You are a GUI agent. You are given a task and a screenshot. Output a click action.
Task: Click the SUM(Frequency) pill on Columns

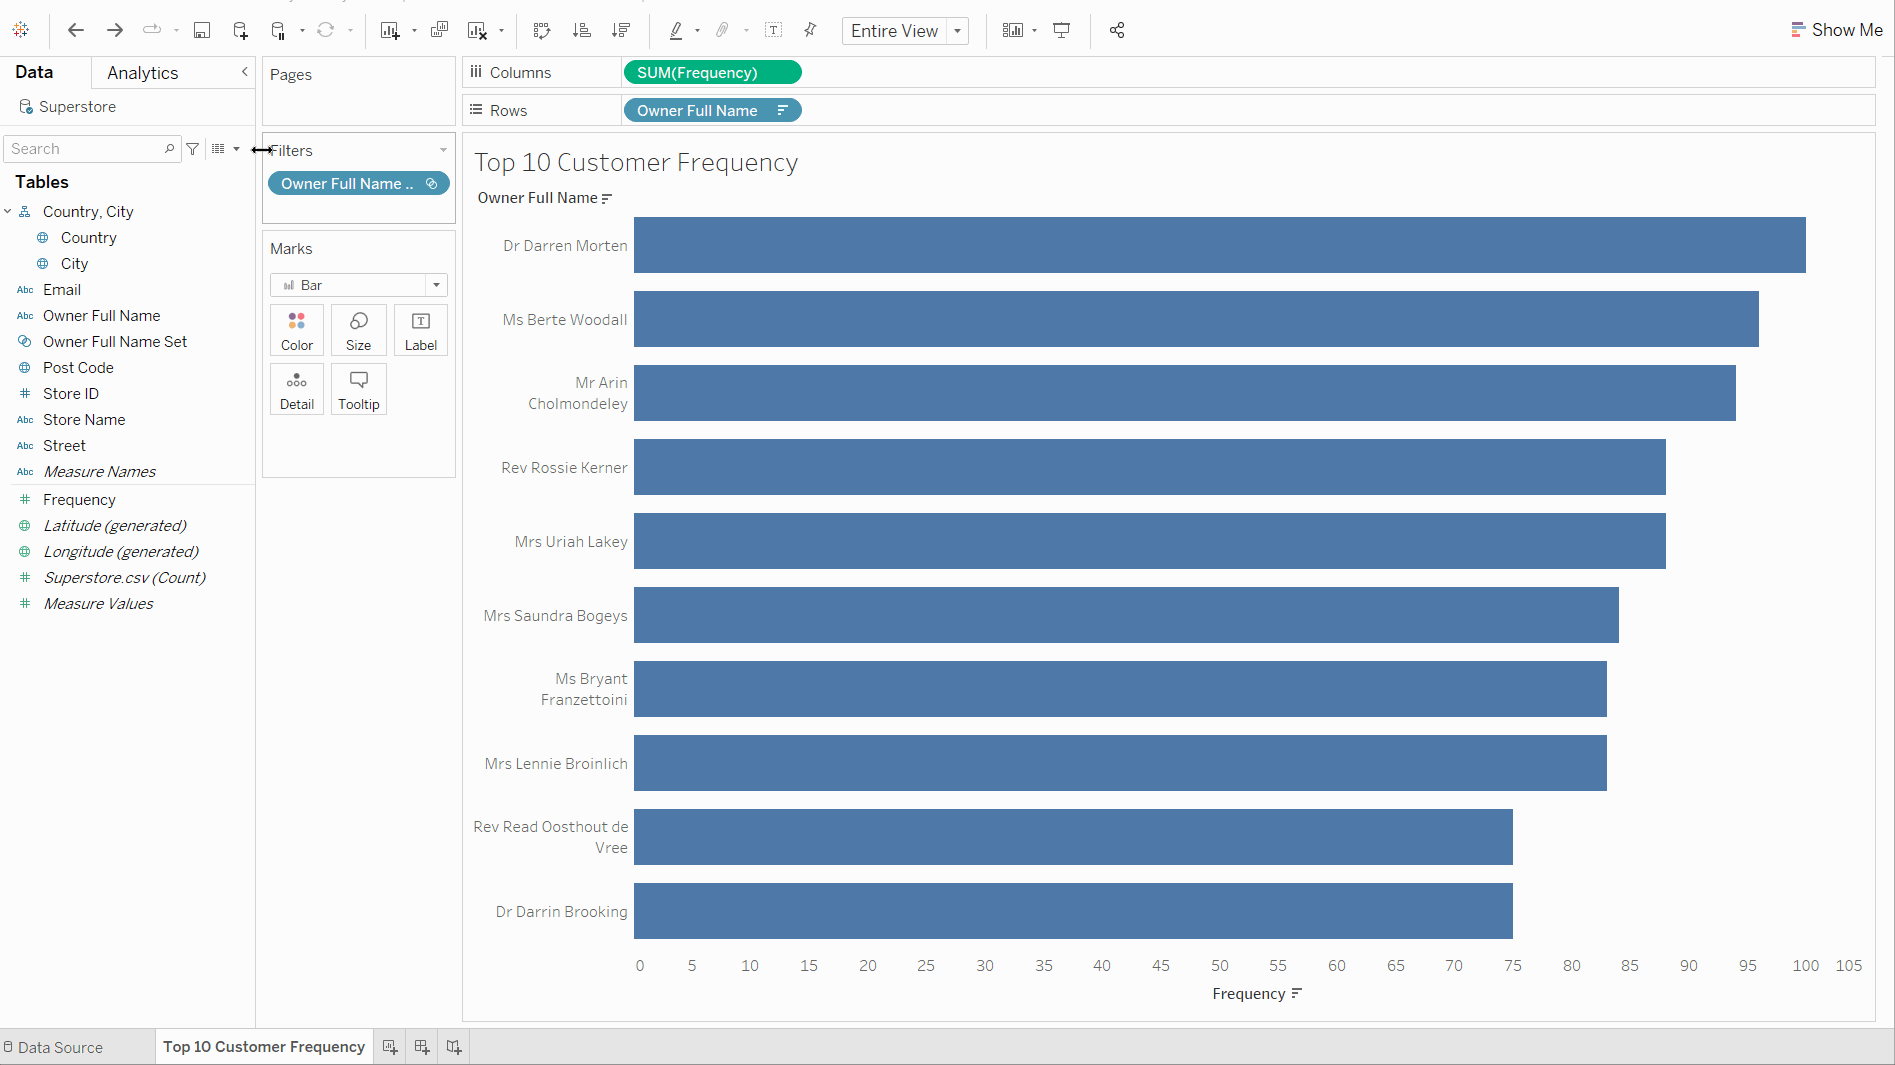coord(712,72)
